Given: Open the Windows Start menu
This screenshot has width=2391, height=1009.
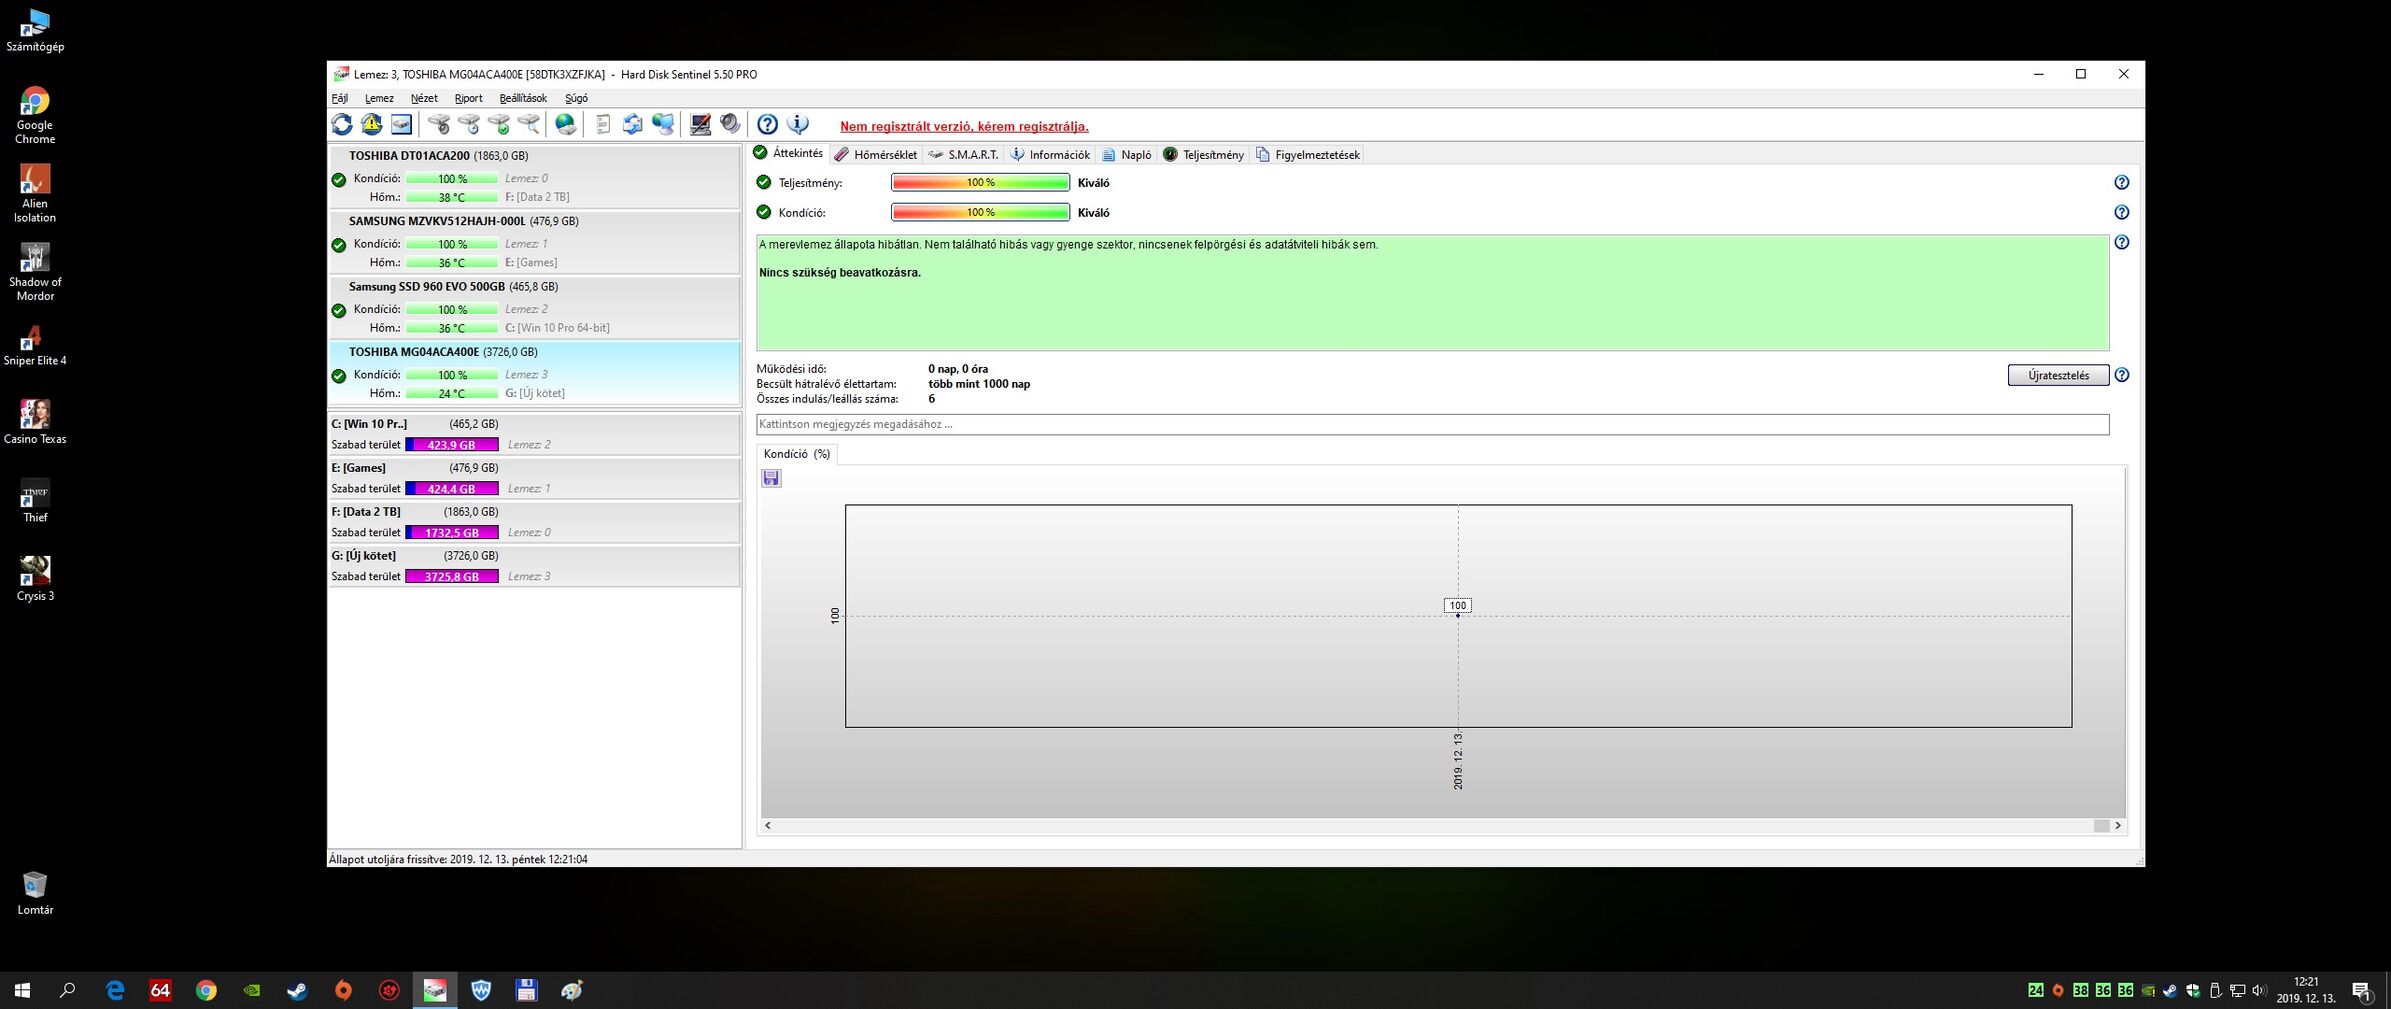Looking at the screenshot, I should coord(22,990).
